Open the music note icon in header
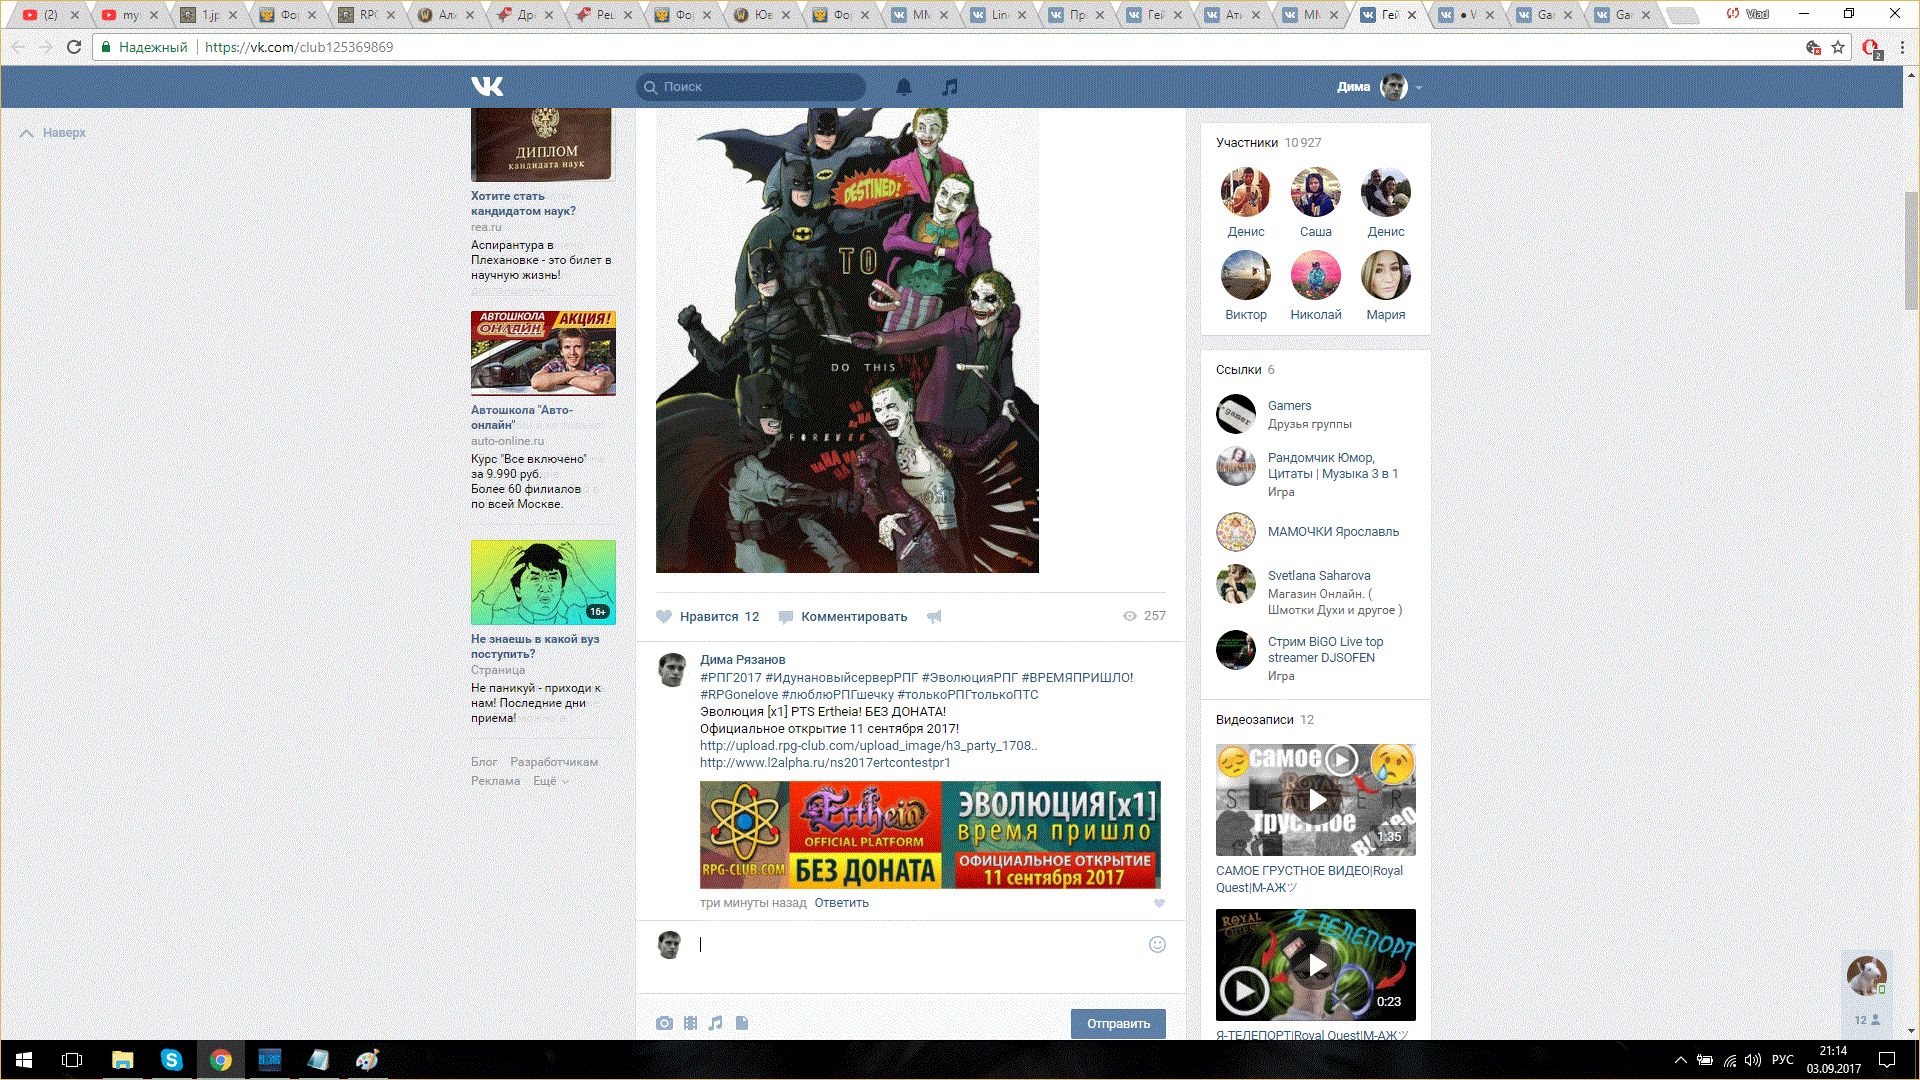The width and height of the screenshot is (1920, 1080). coord(950,87)
